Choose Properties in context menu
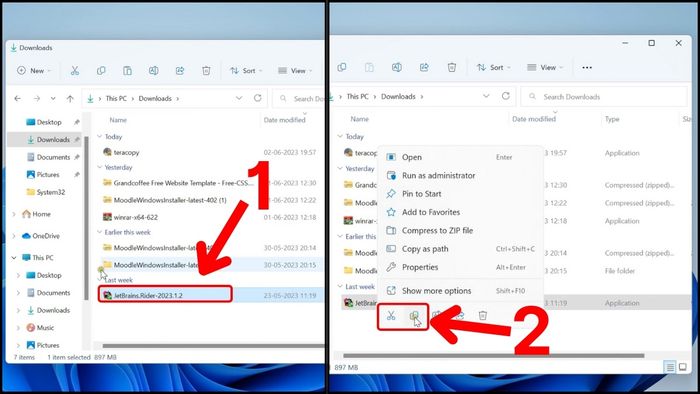This screenshot has height=394, width=700. (460, 267)
